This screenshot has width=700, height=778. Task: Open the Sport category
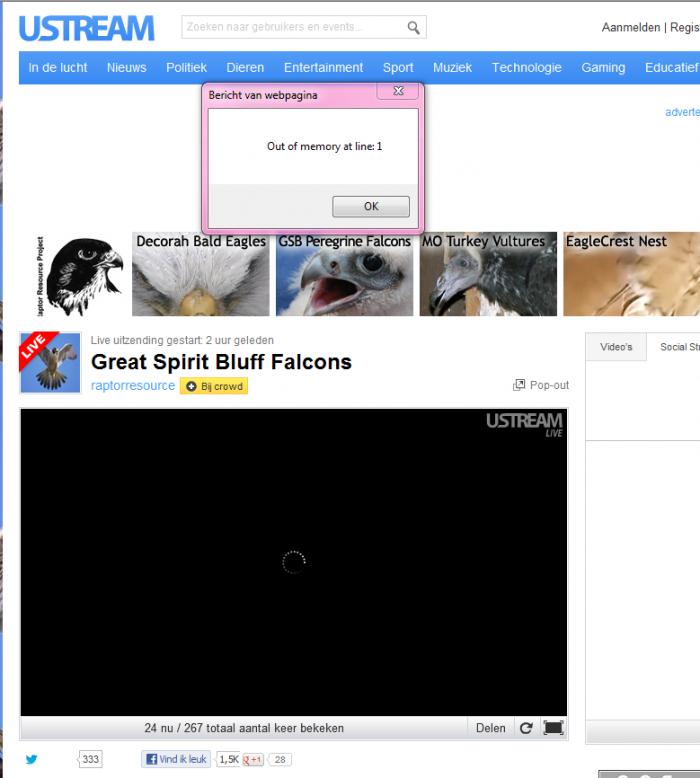tap(398, 67)
